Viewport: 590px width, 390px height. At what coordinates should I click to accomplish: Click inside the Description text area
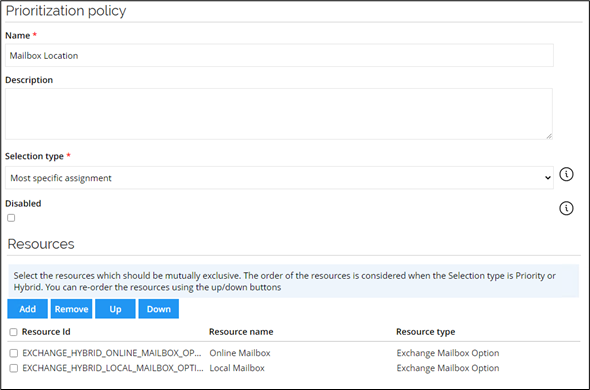coord(279,114)
